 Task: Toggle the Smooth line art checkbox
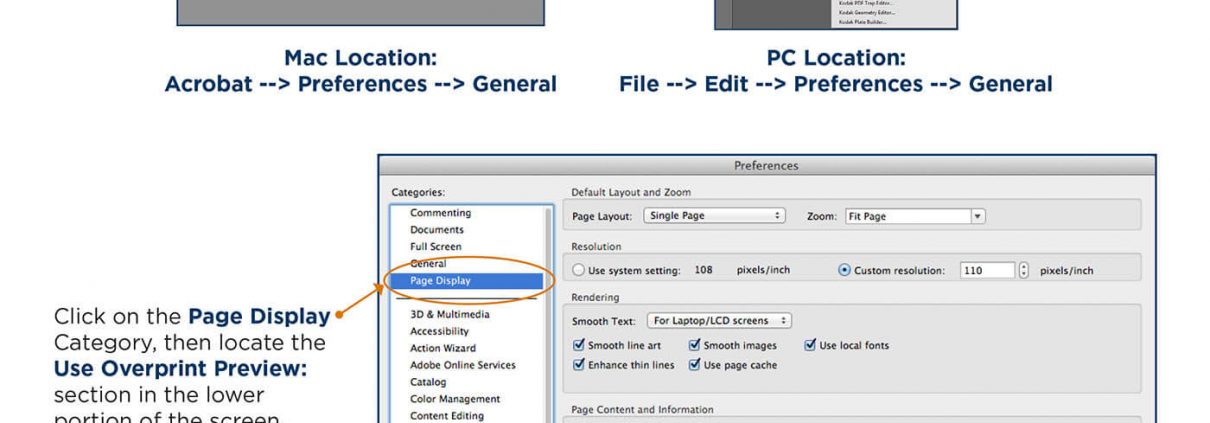(578, 346)
